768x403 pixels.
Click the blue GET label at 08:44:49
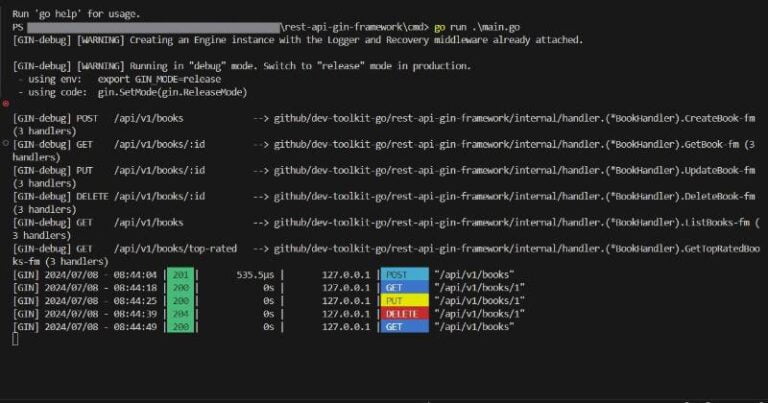point(405,327)
